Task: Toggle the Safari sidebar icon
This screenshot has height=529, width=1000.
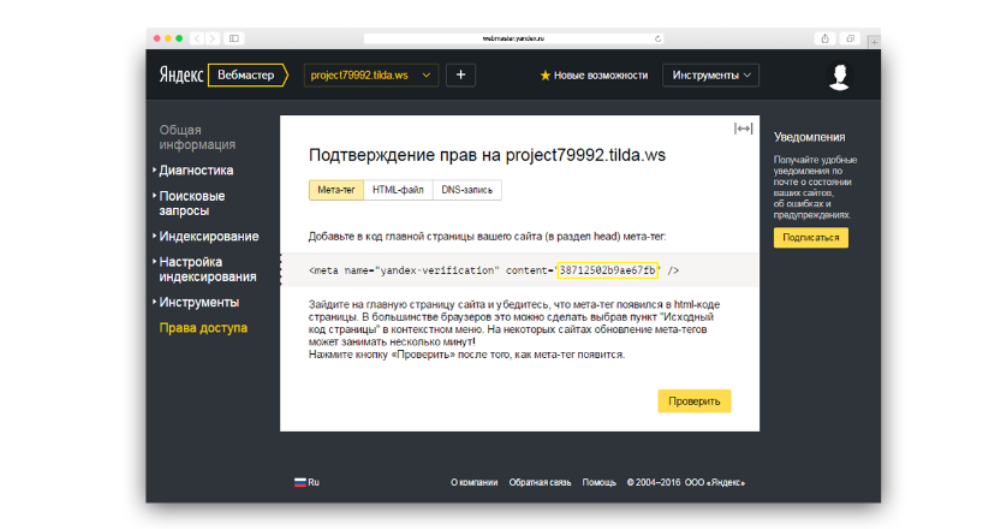Action: (x=234, y=38)
